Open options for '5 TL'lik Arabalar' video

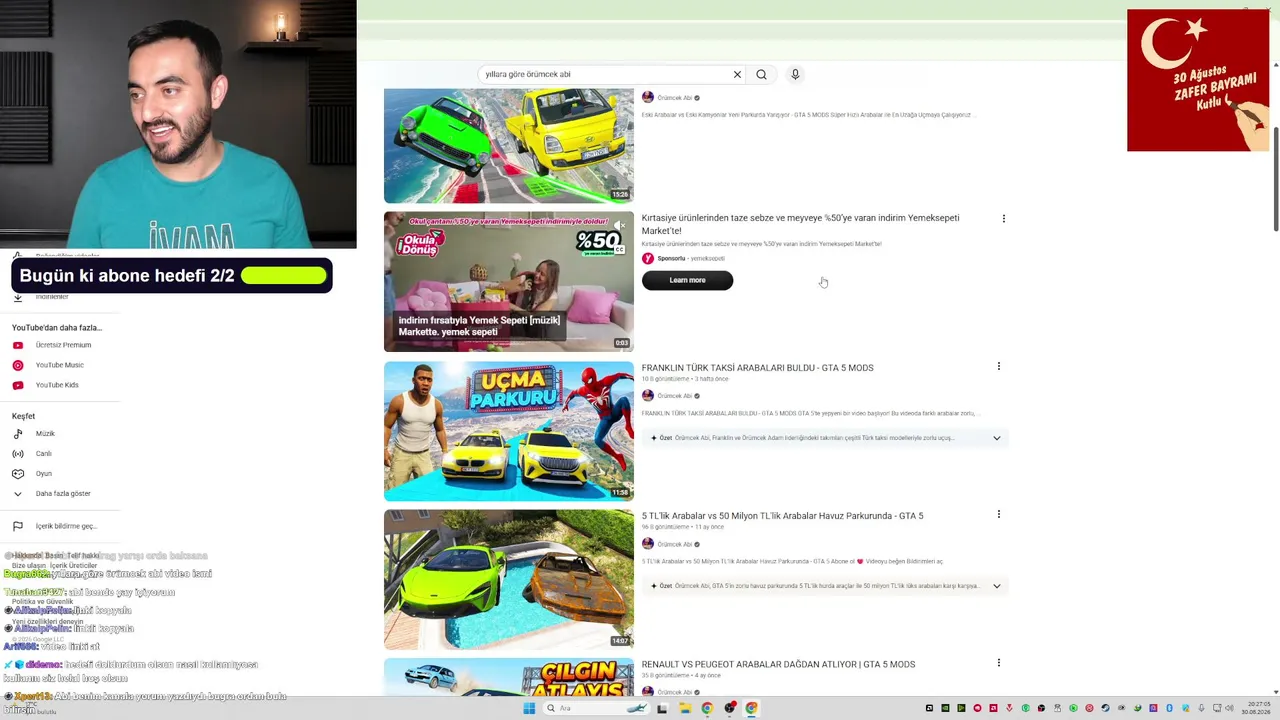click(998, 514)
